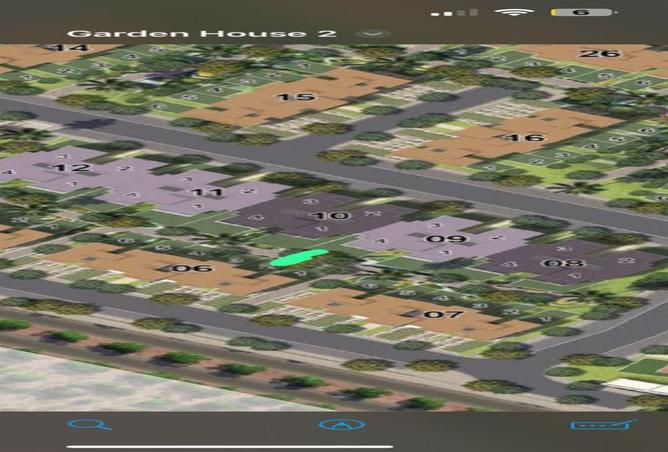Tap the Garden House 2 title

click(x=200, y=33)
